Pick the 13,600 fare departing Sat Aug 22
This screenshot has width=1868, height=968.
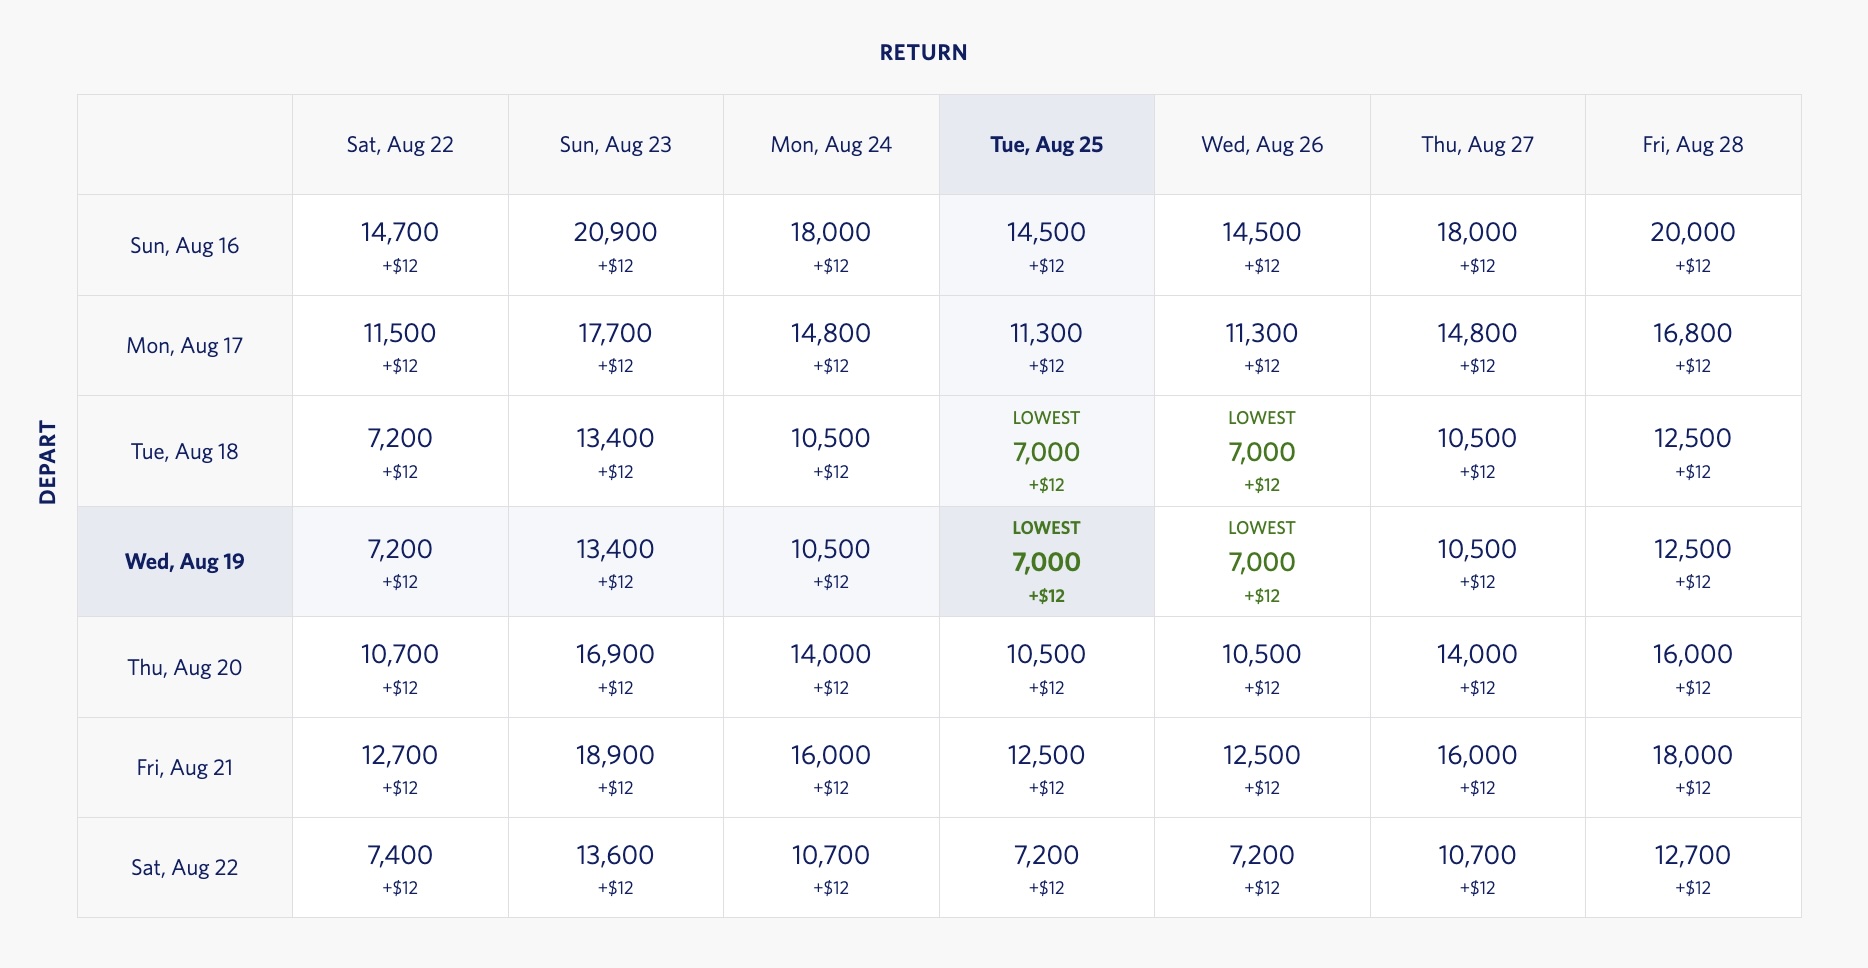click(x=615, y=868)
